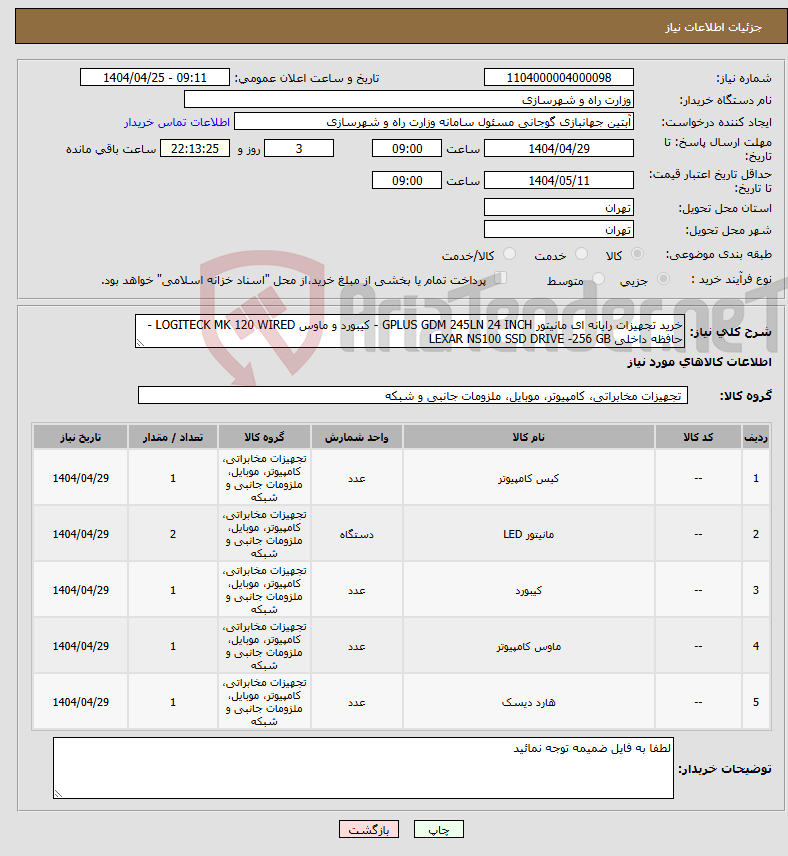
Task: Click the remaining time 22:13:25 field
Action: point(195,148)
